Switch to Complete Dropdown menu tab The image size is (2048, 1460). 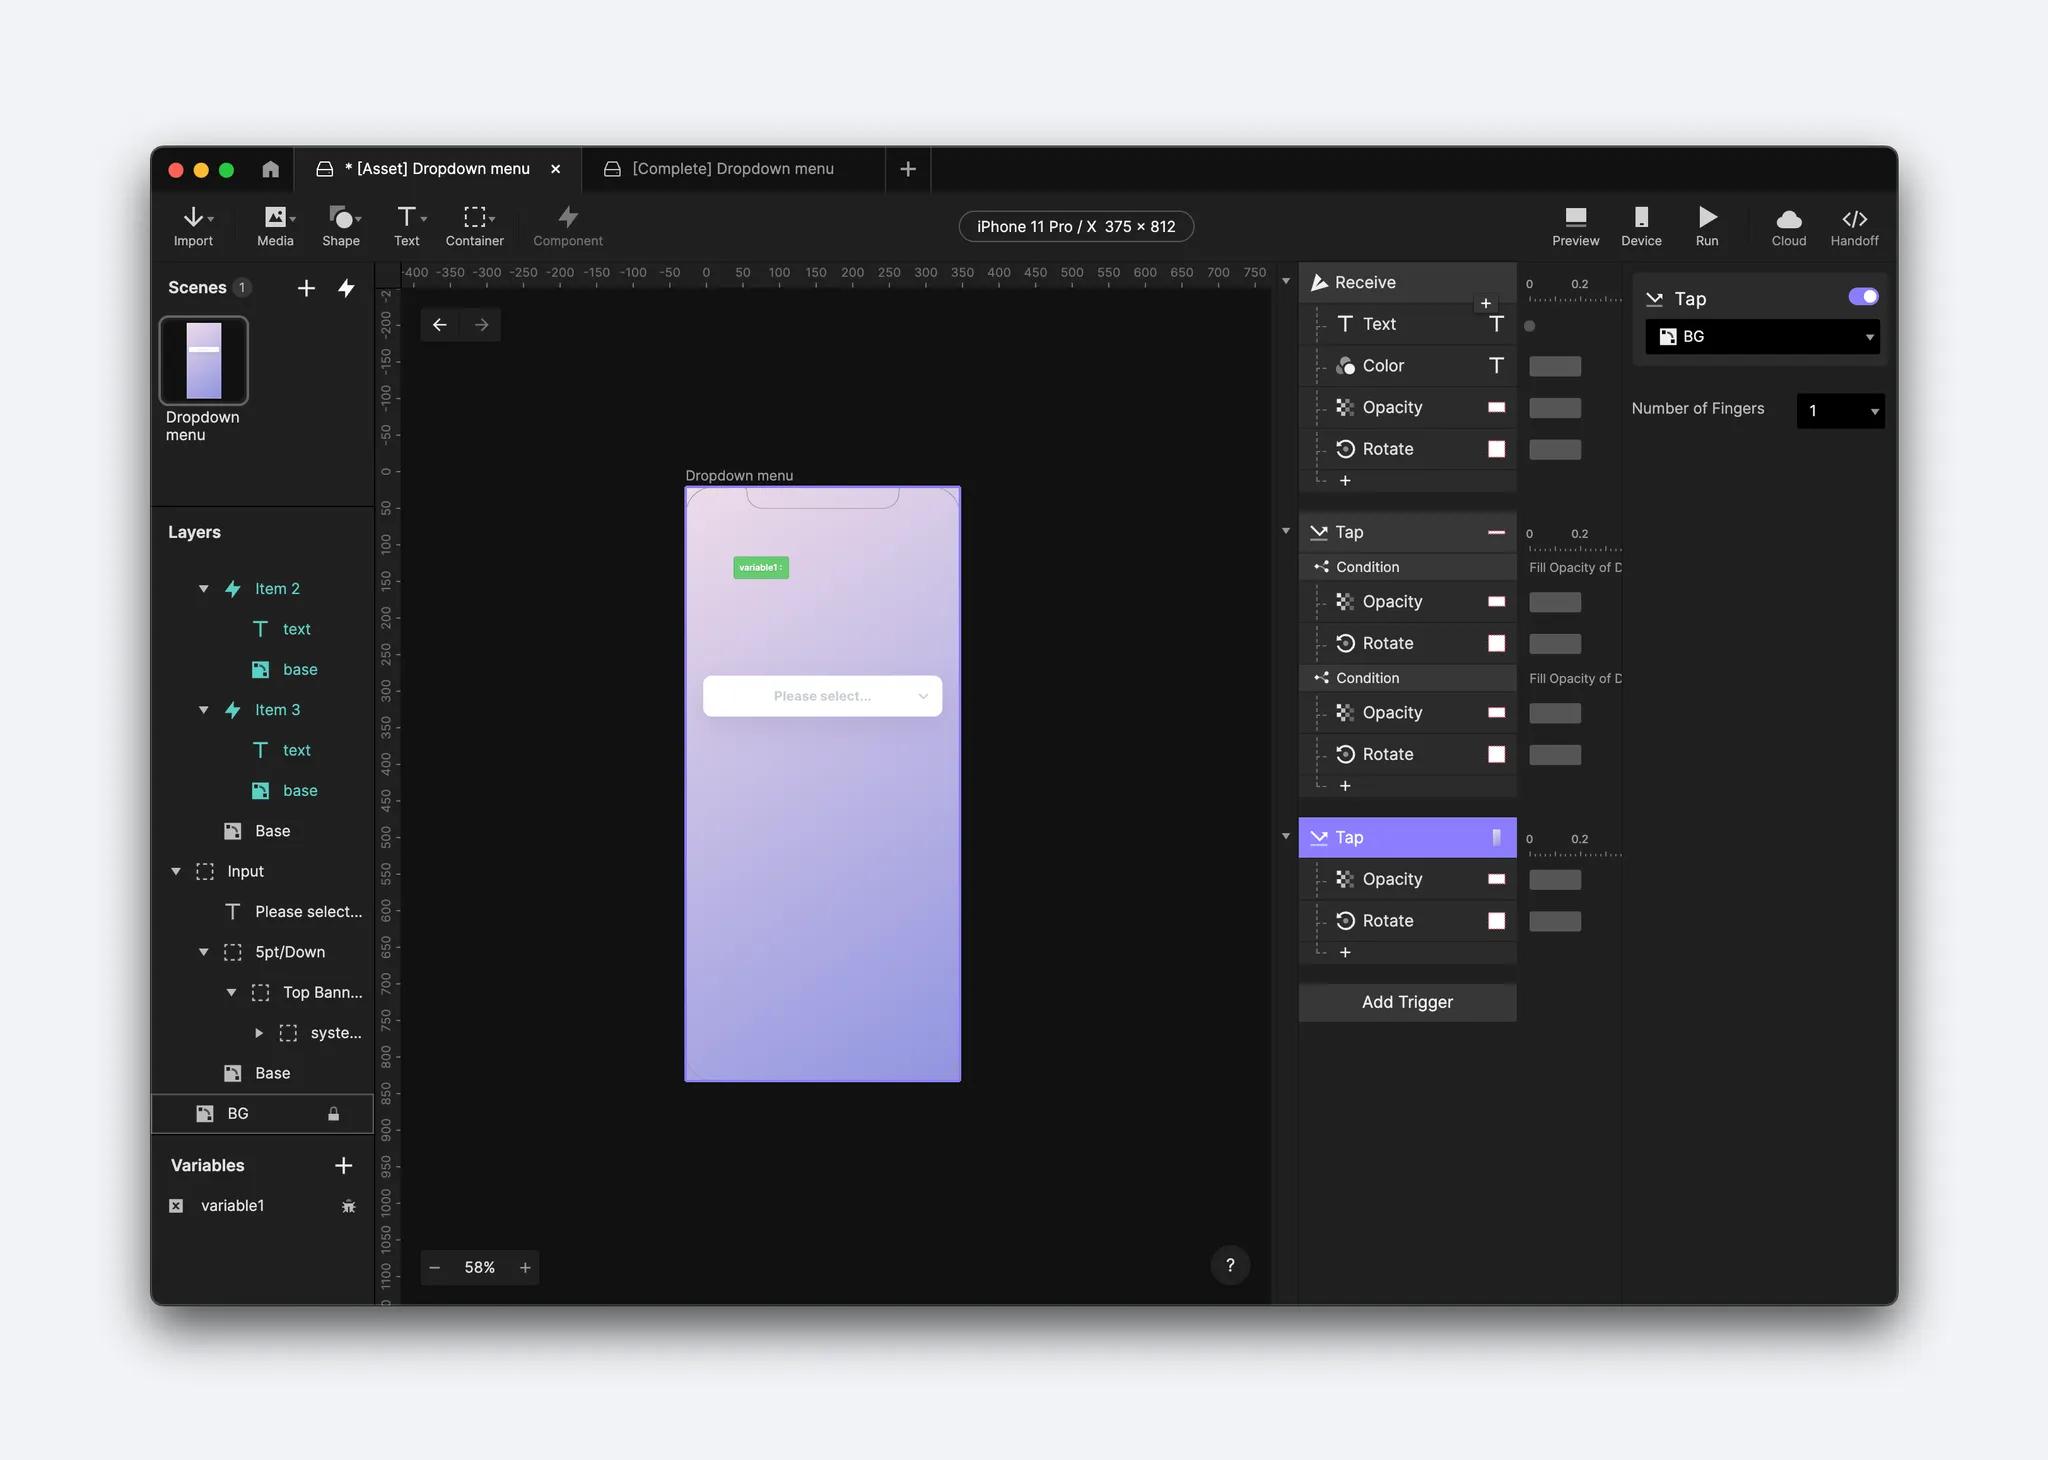pos(732,169)
